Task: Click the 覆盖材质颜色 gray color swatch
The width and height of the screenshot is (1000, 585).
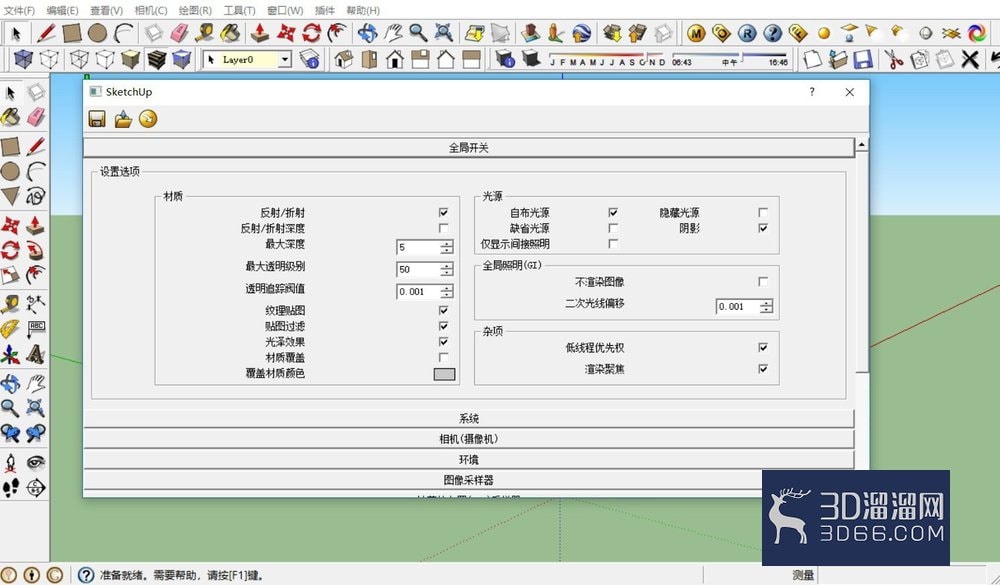Action: pos(445,374)
